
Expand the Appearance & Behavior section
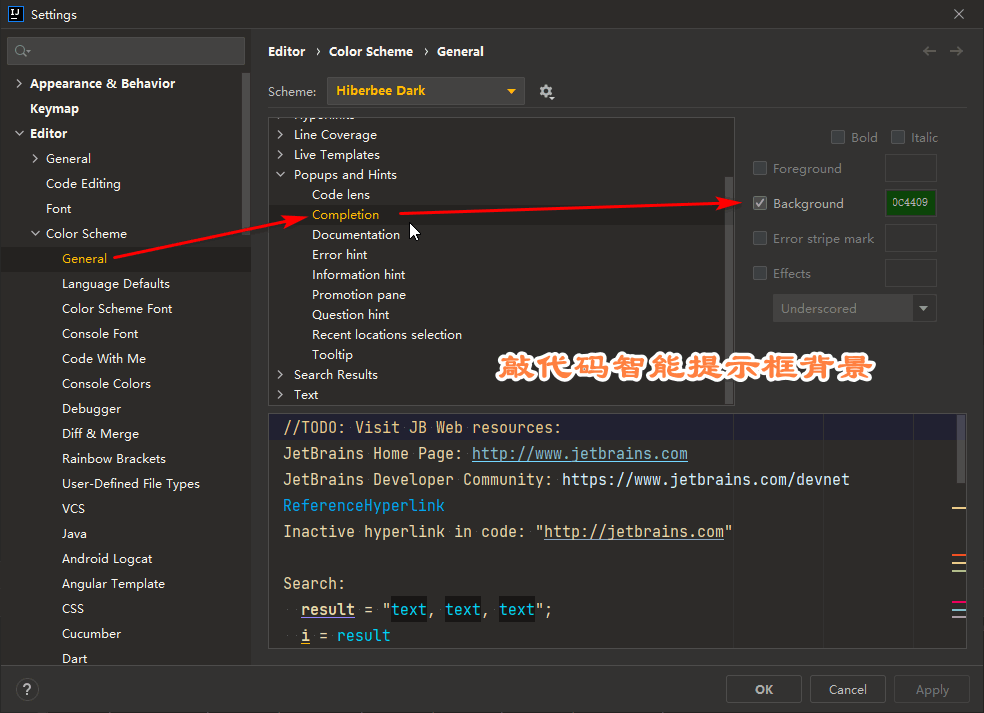coord(19,84)
